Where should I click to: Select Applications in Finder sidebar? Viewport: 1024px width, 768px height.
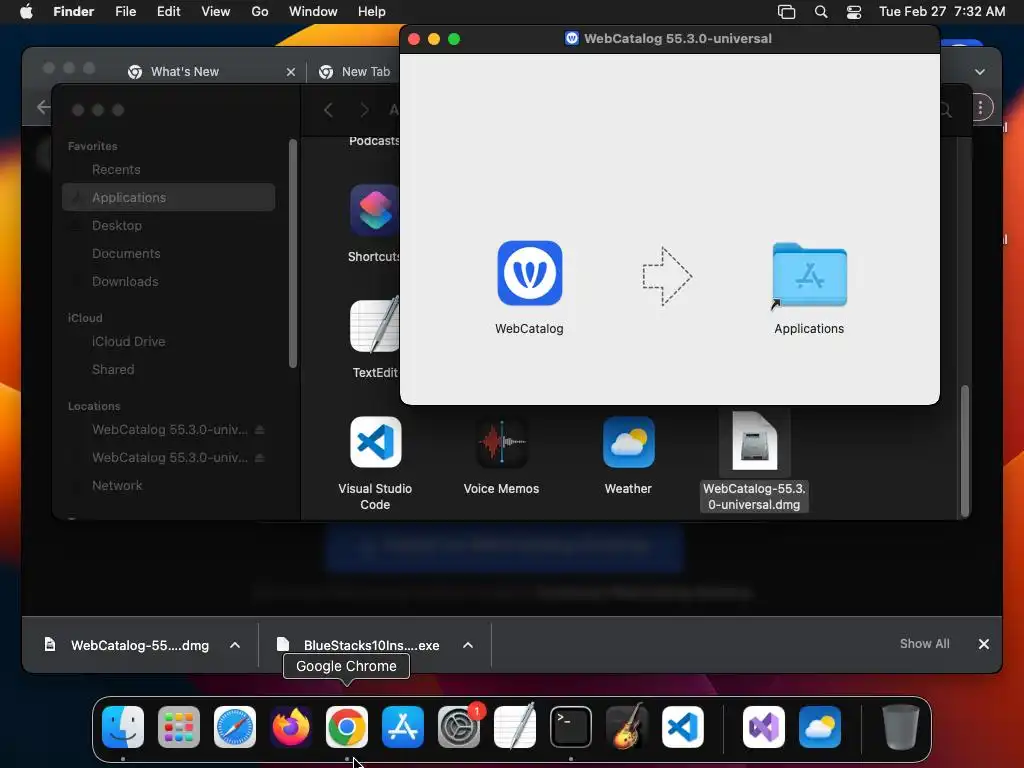click(168, 197)
